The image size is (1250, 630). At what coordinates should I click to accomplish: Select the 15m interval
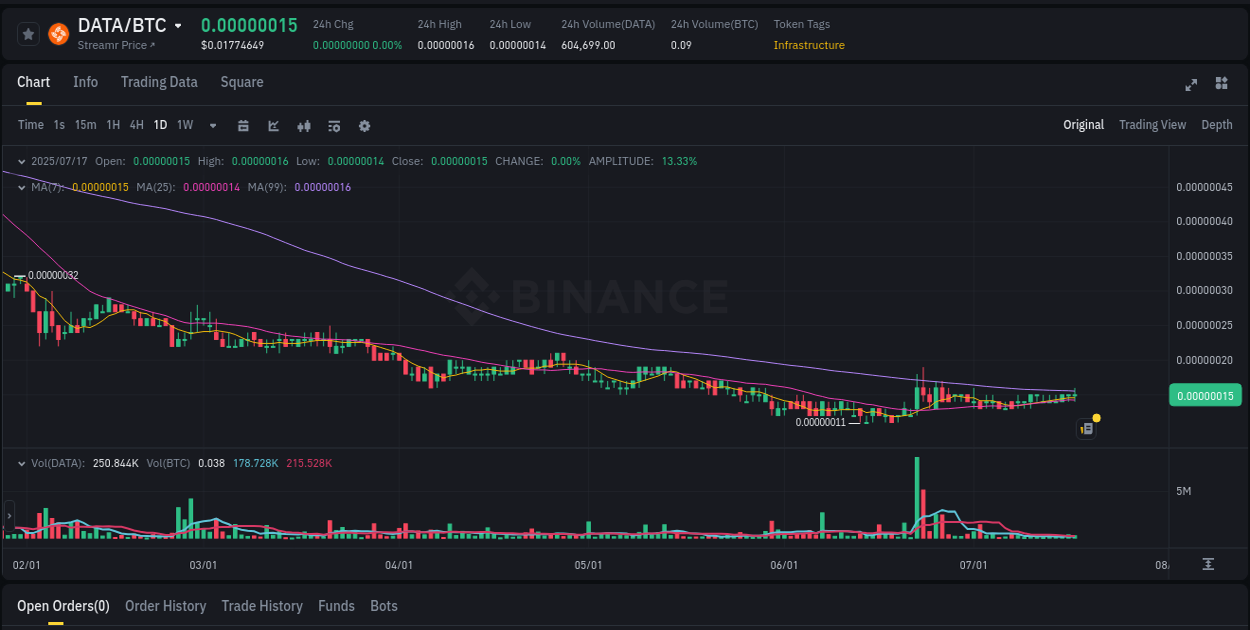(x=84, y=125)
